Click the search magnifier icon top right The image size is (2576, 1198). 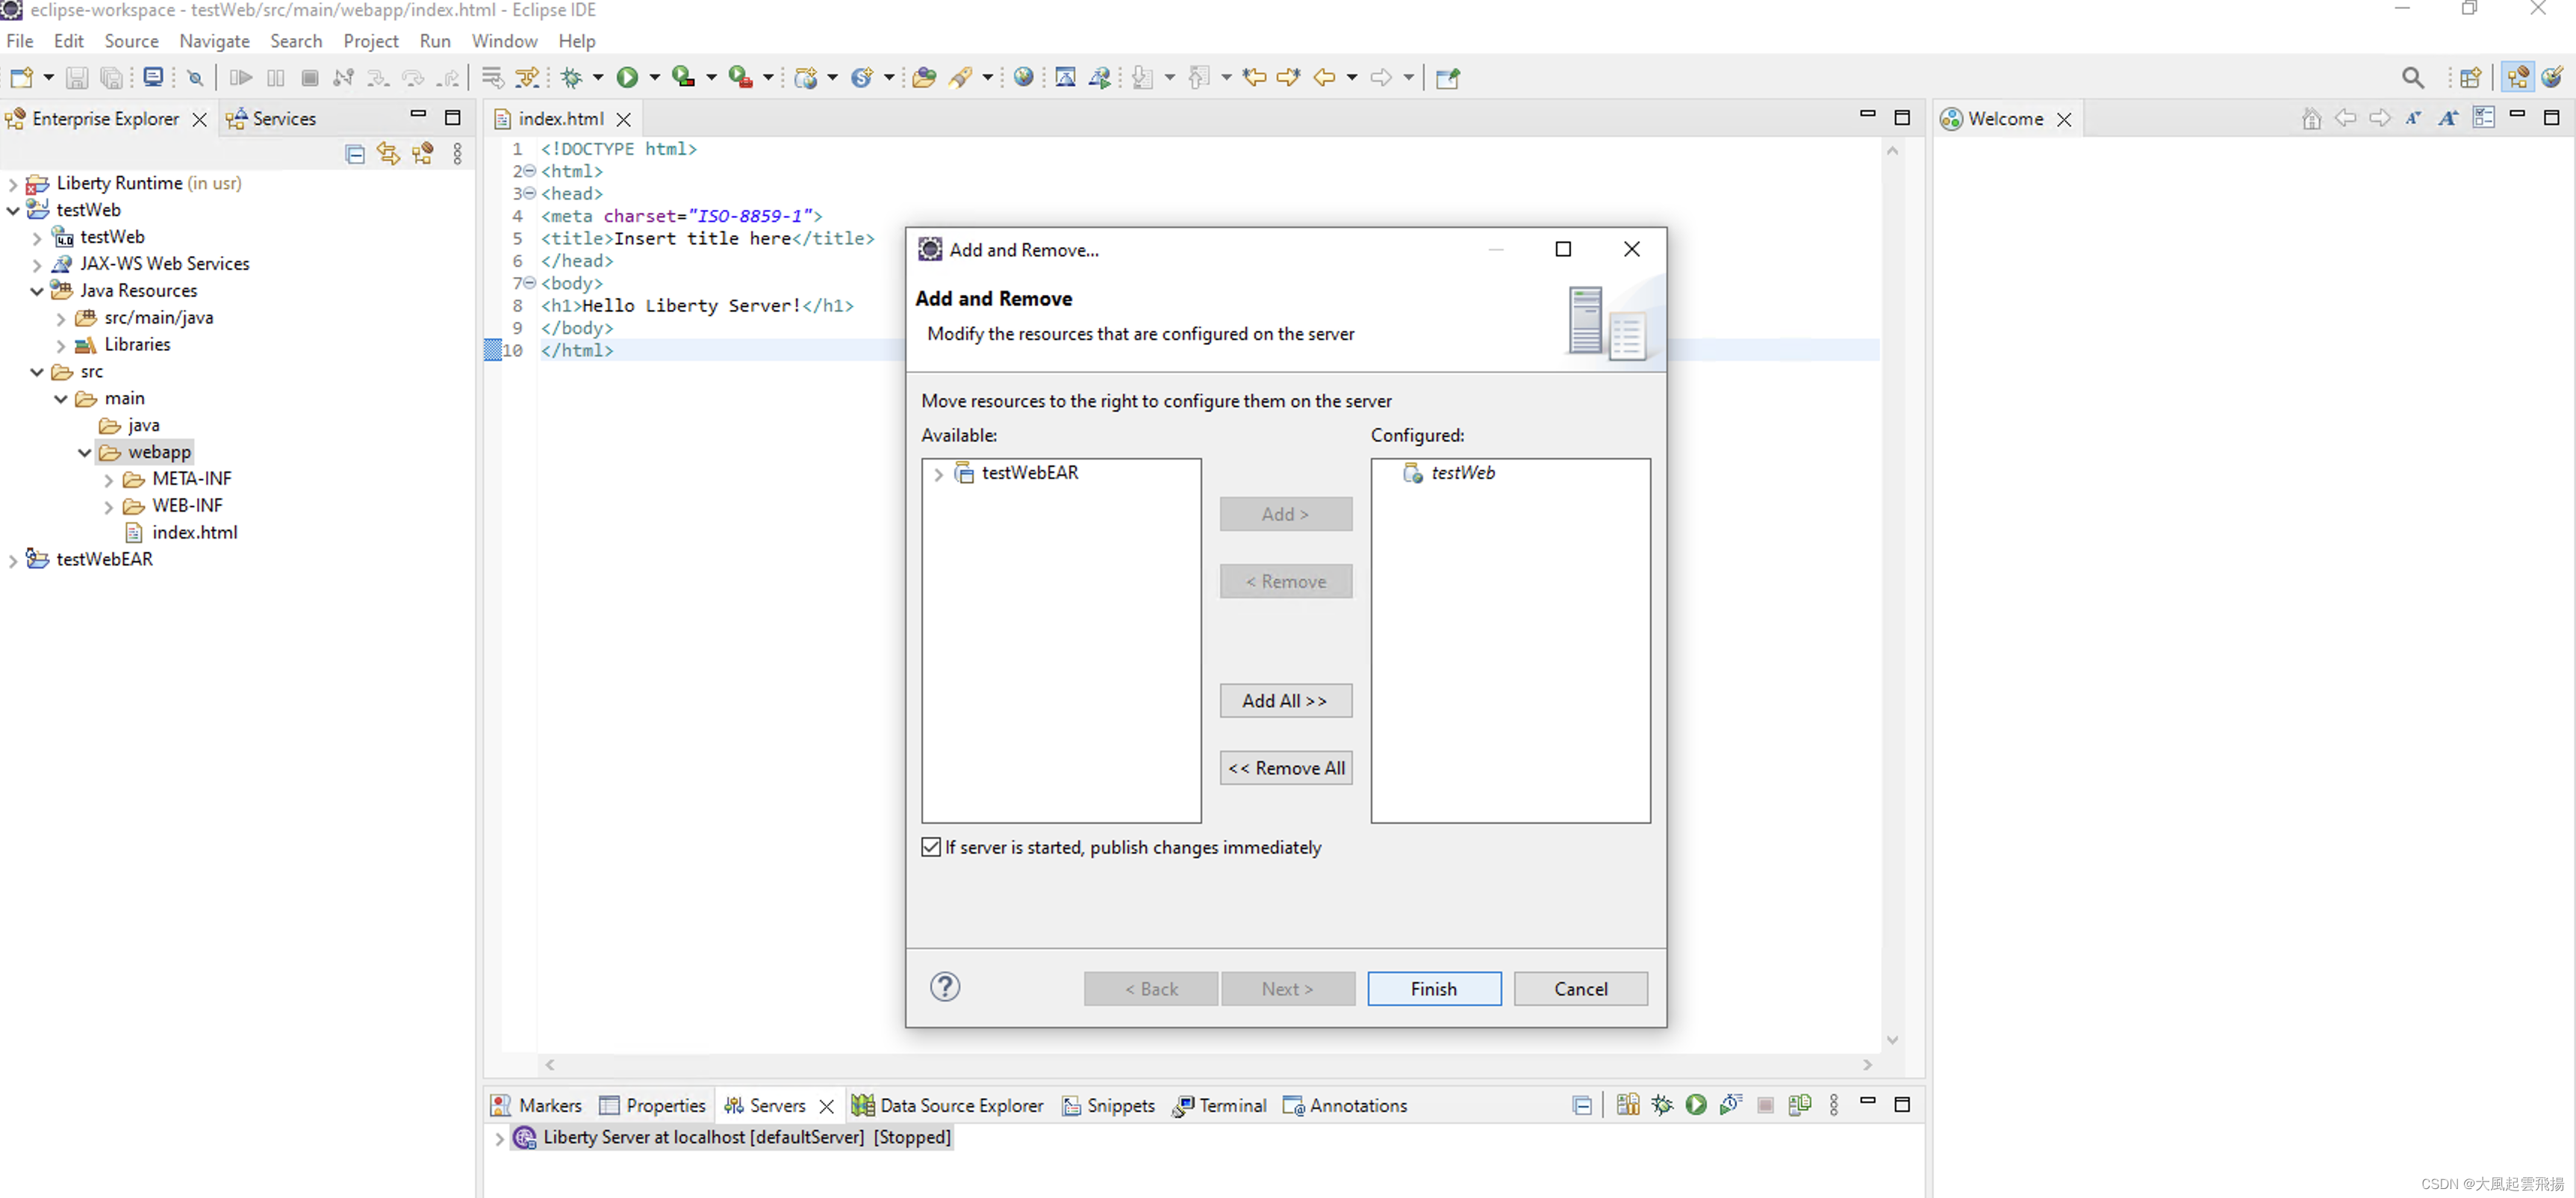2413,77
